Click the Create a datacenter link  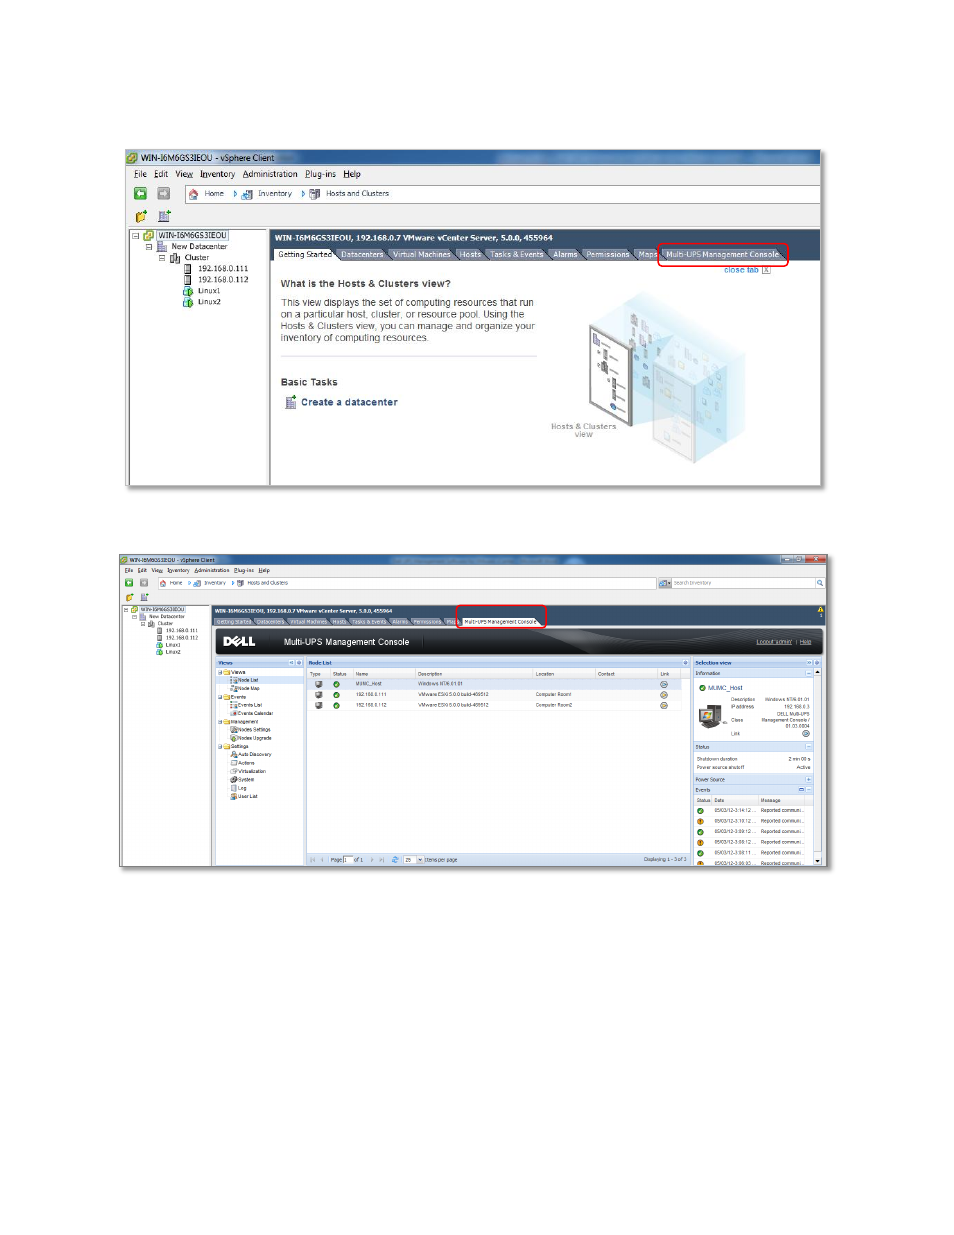349,402
